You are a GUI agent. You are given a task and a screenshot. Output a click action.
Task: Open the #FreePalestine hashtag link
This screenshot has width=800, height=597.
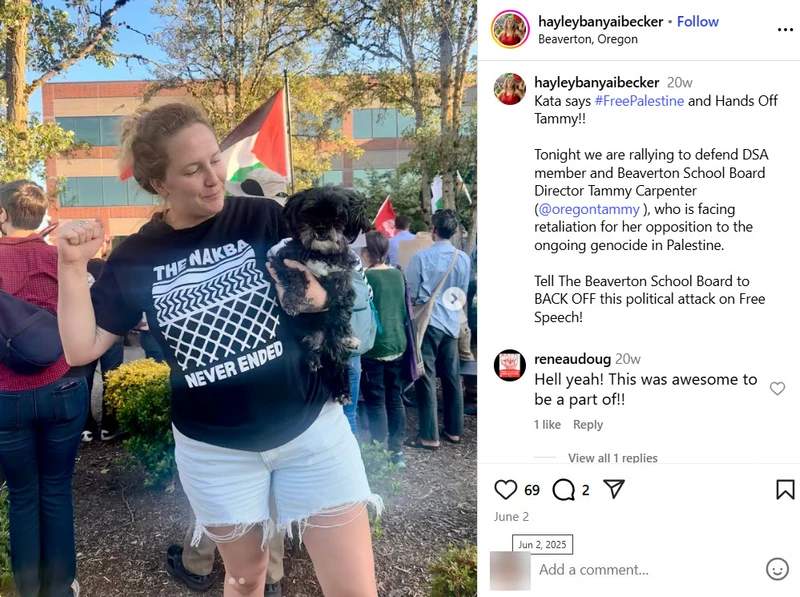pyautogui.click(x=639, y=101)
